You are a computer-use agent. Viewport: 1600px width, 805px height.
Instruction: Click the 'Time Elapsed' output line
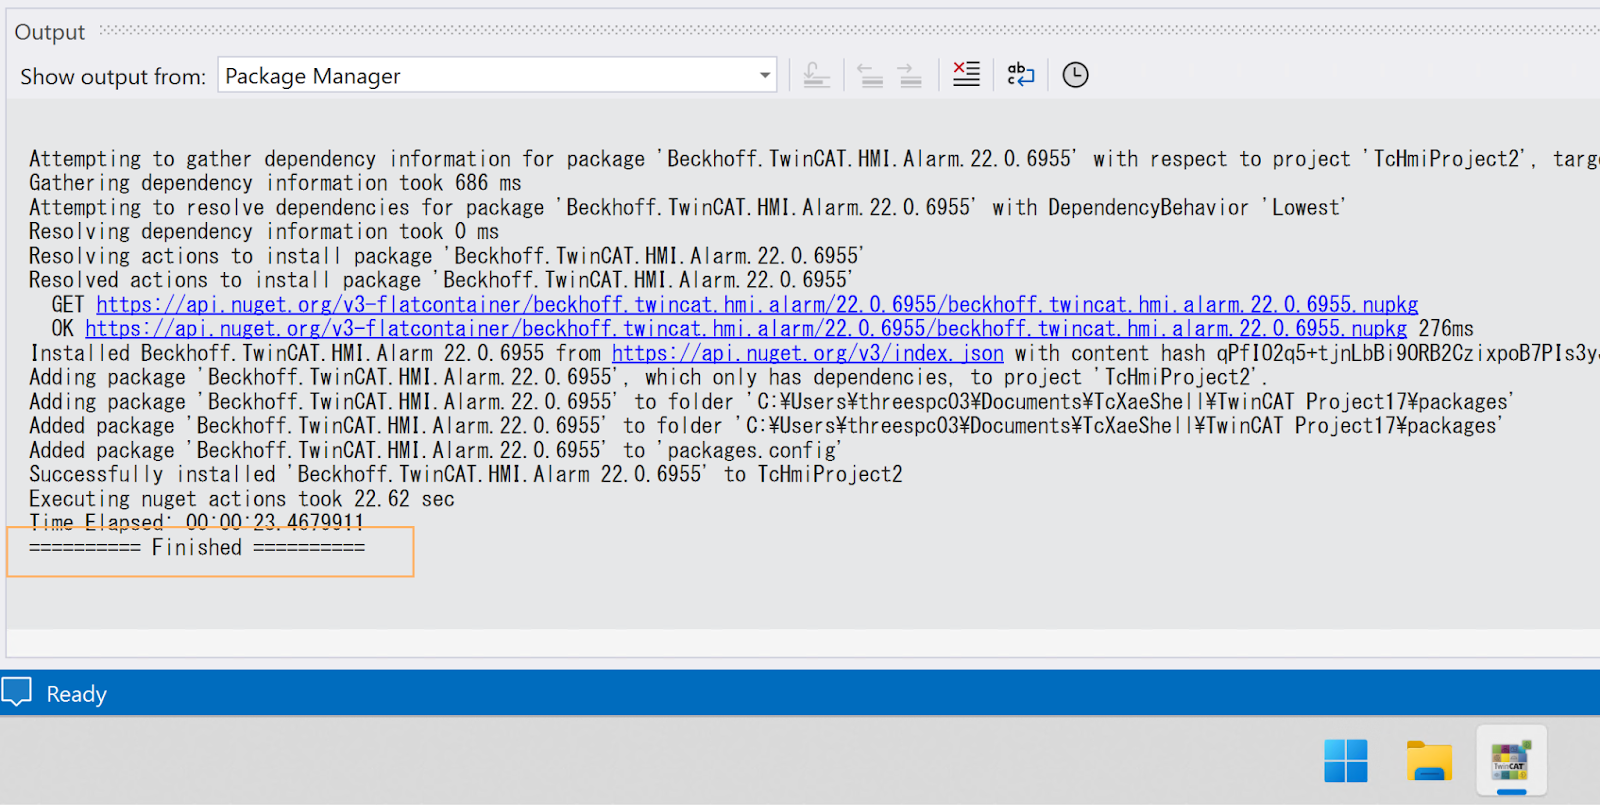pos(196,522)
